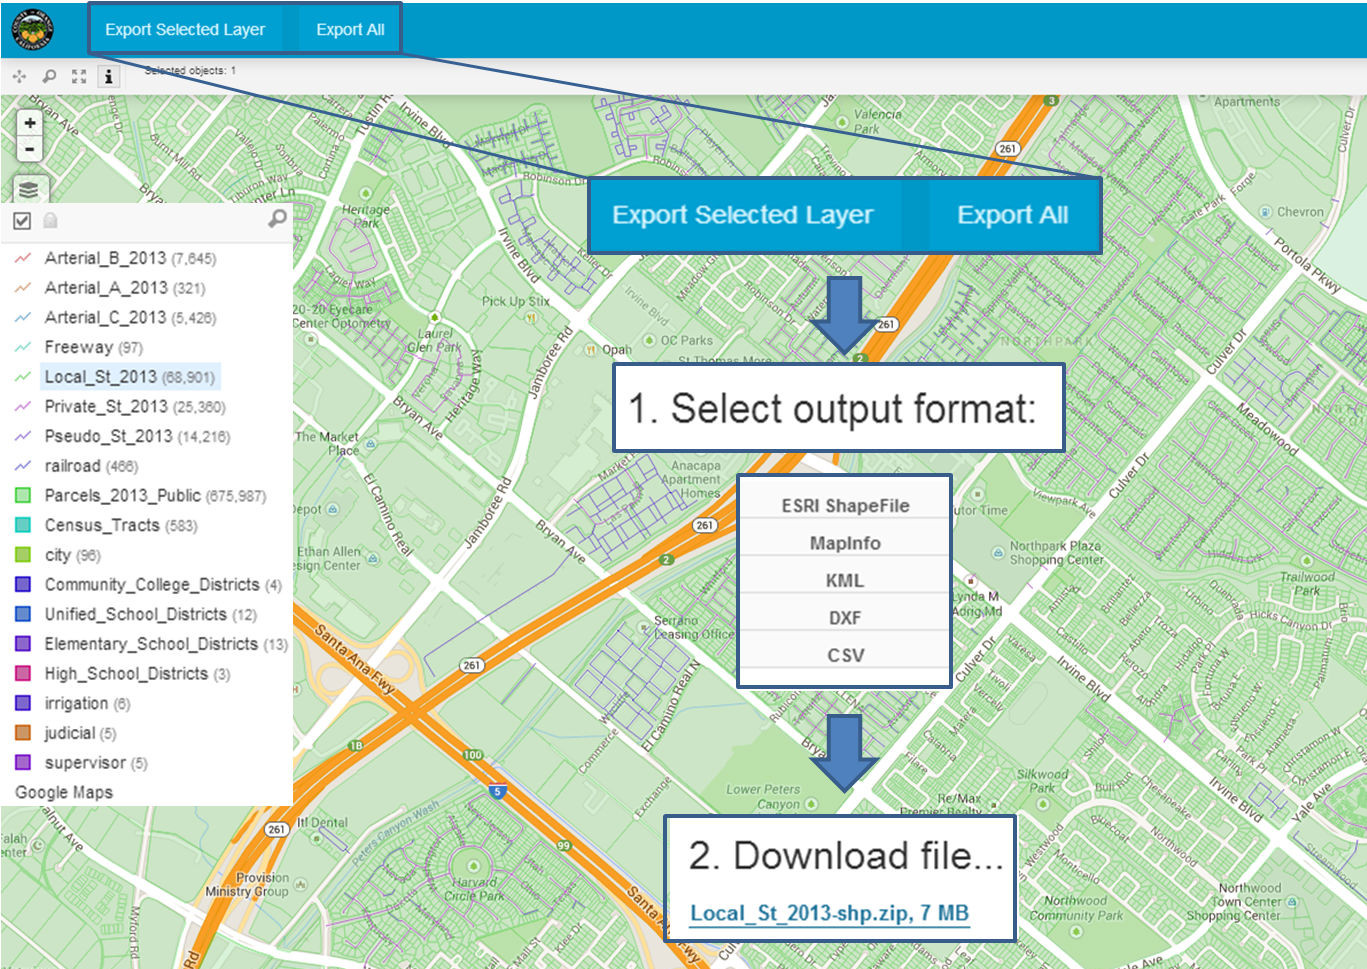Click Export Selected Layer in top bar
This screenshot has height=969, width=1367.
185,30
